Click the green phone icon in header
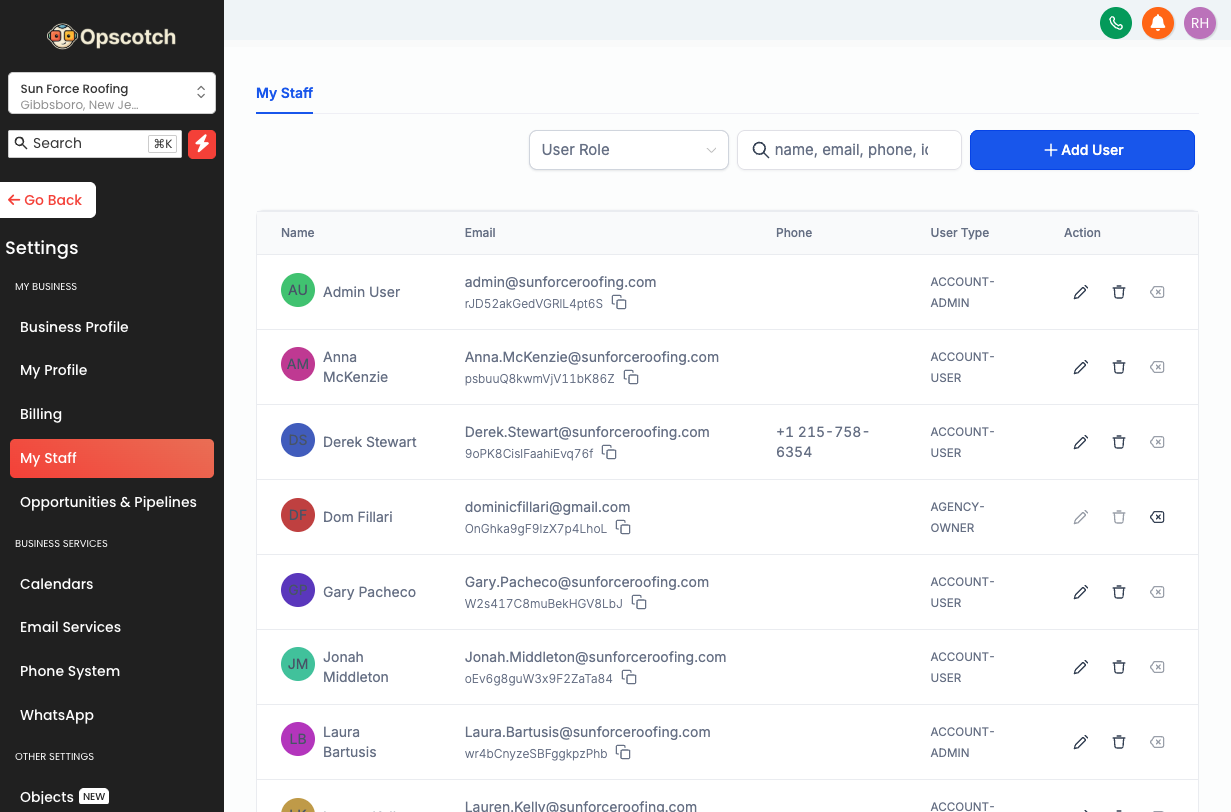Viewport: 1231px width, 812px height. (x=1115, y=23)
